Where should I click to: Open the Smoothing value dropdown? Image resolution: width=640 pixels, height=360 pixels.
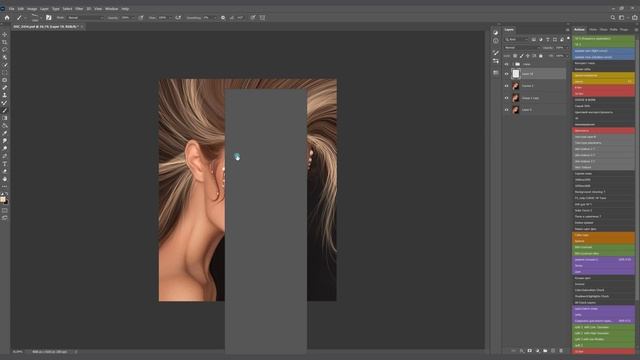point(215,18)
